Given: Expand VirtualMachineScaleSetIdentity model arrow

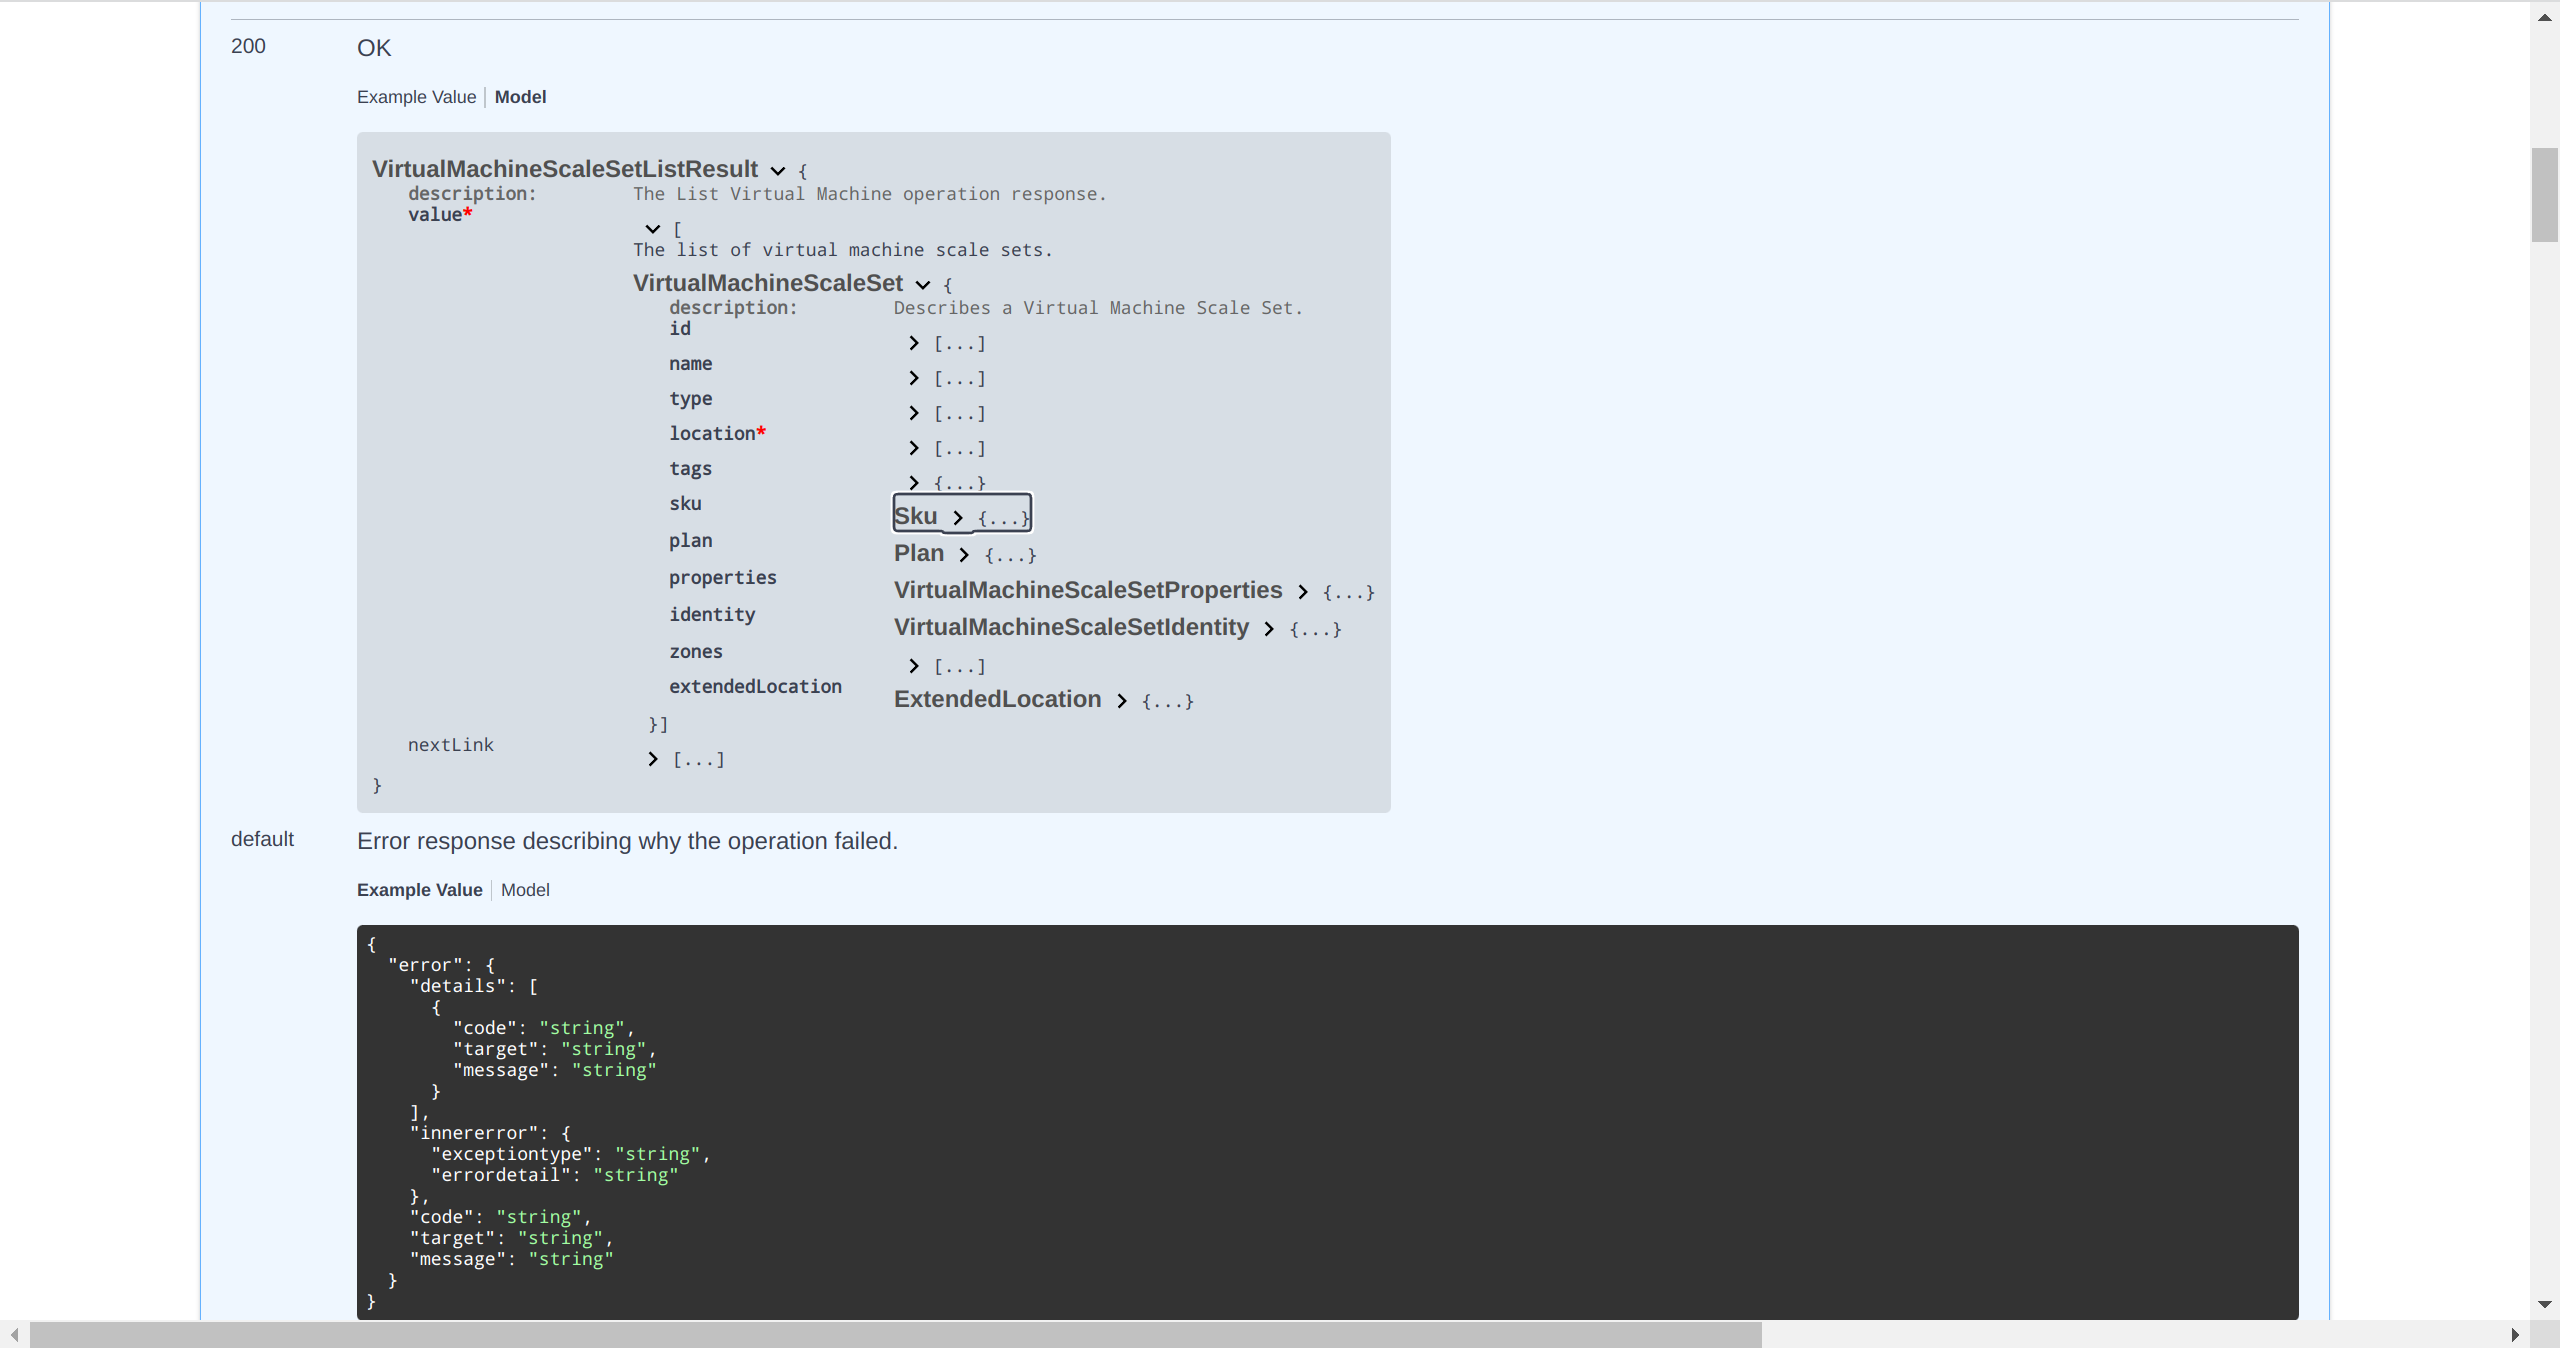Looking at the screenshot, I should click(x=1269, y=629).
